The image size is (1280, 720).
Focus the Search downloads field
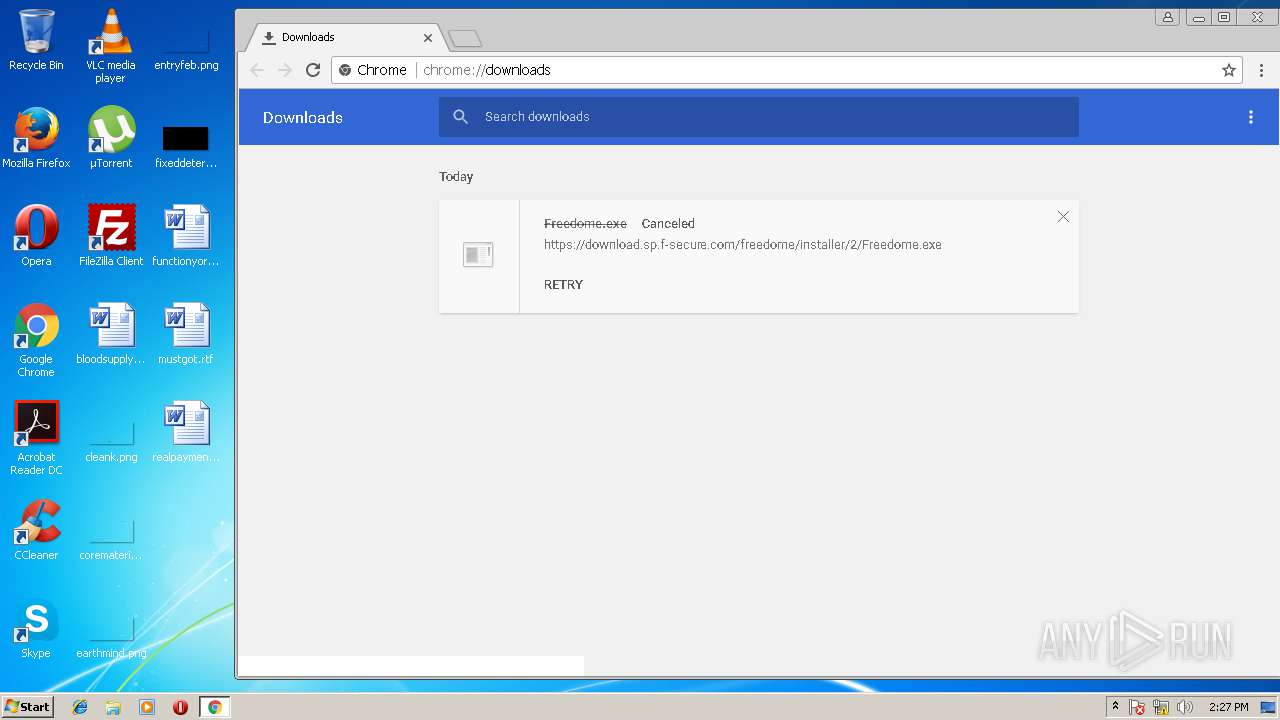pos(759,117)
